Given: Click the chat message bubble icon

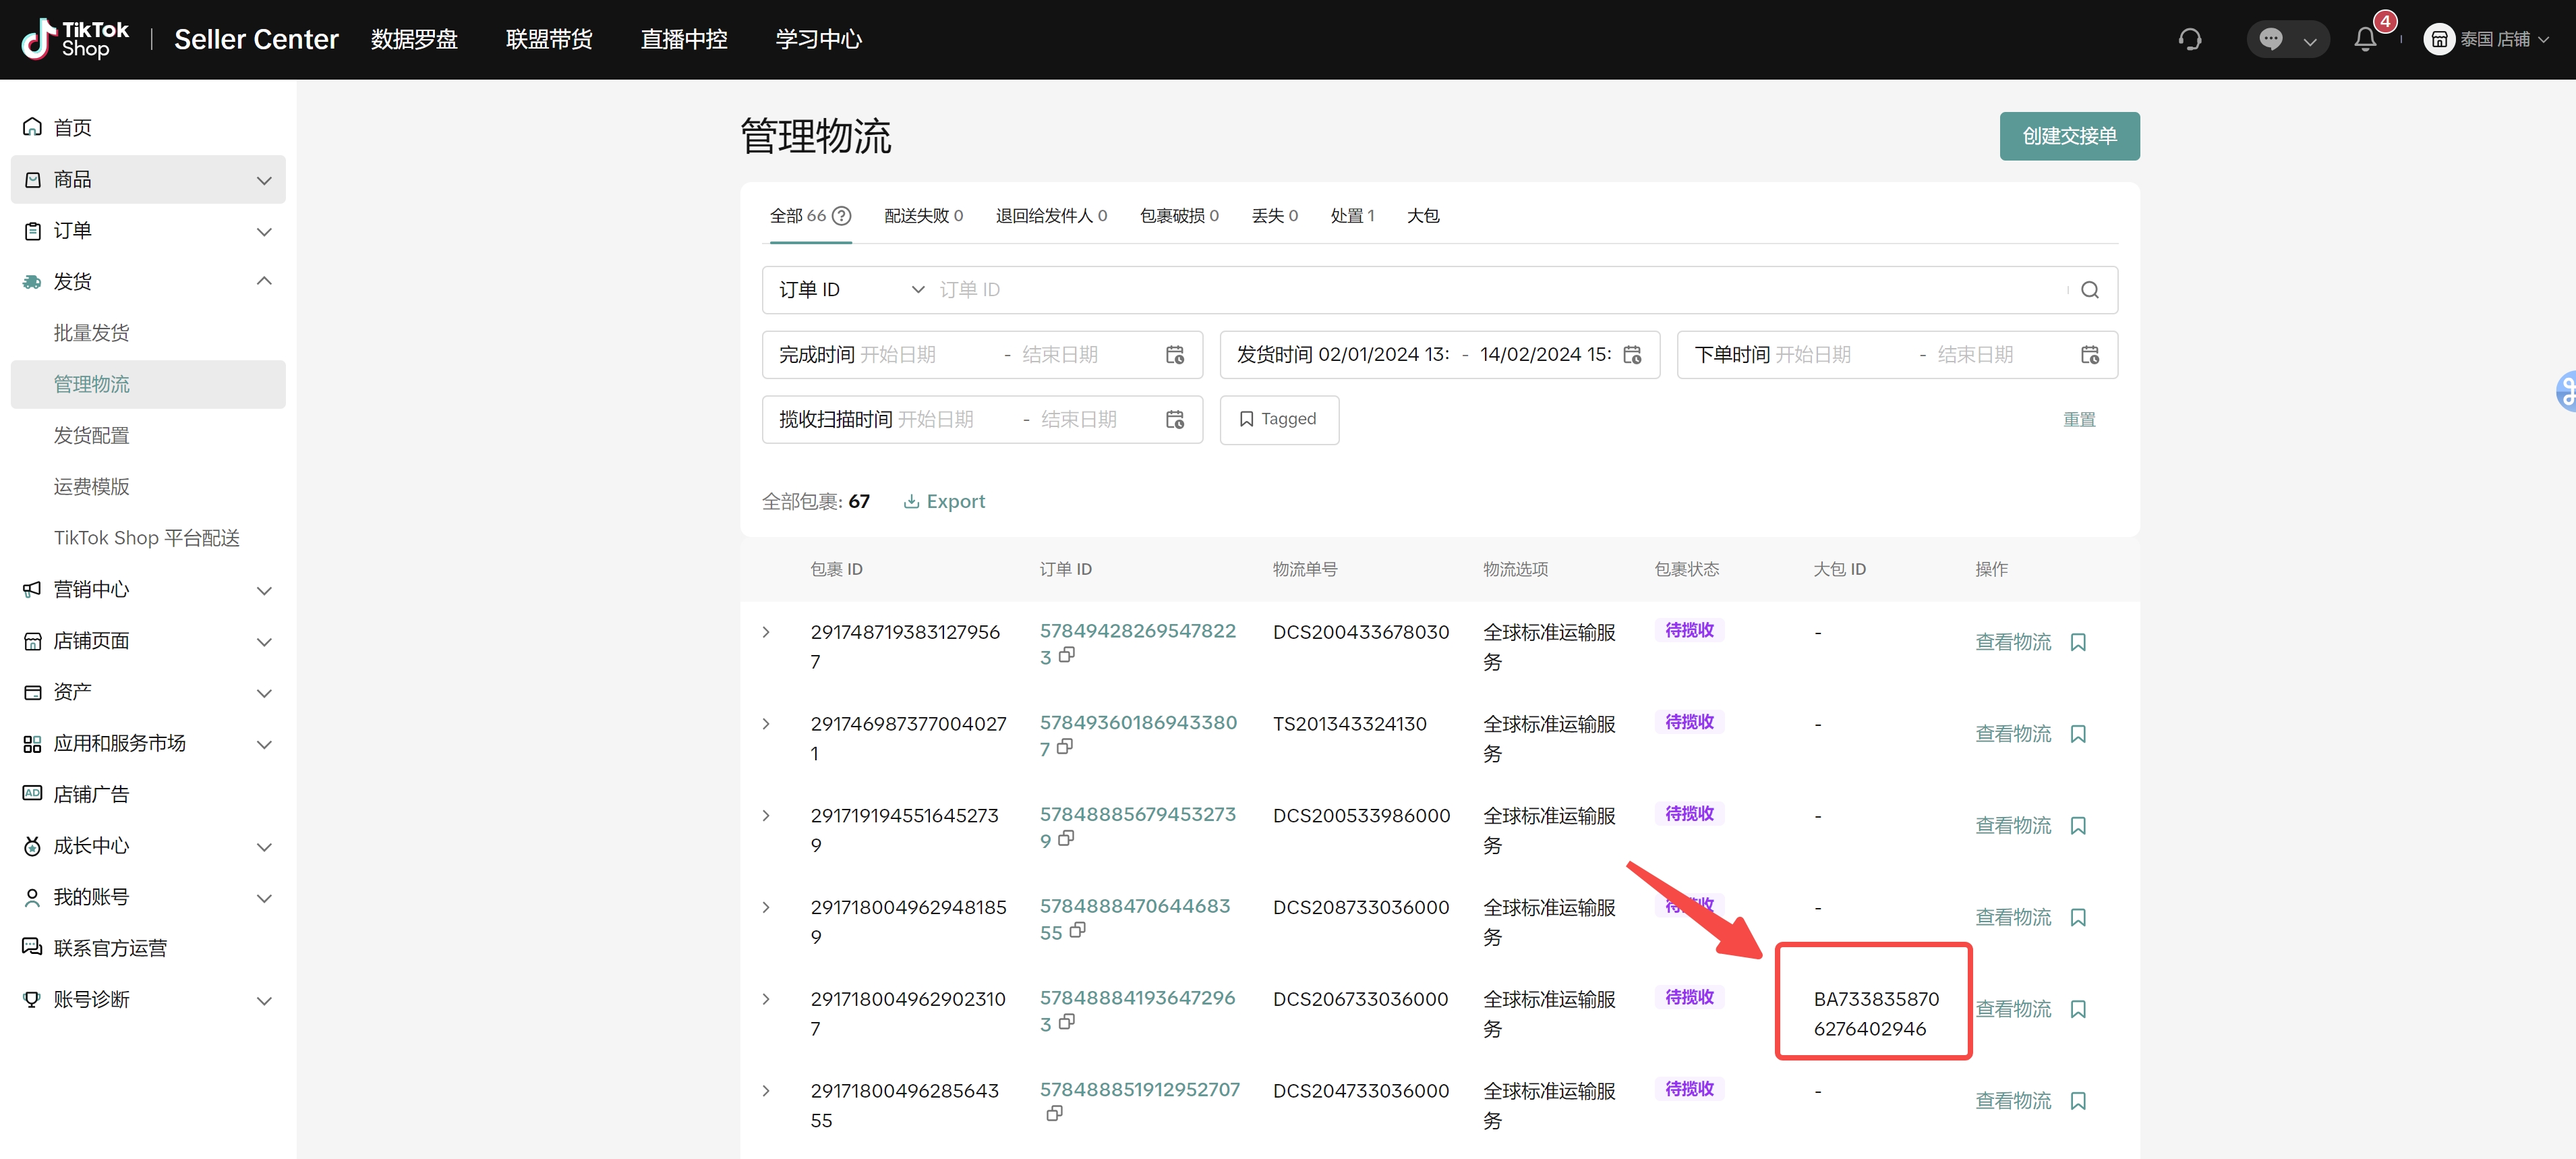Looking at the screenshot, I should pos(2271,39).
